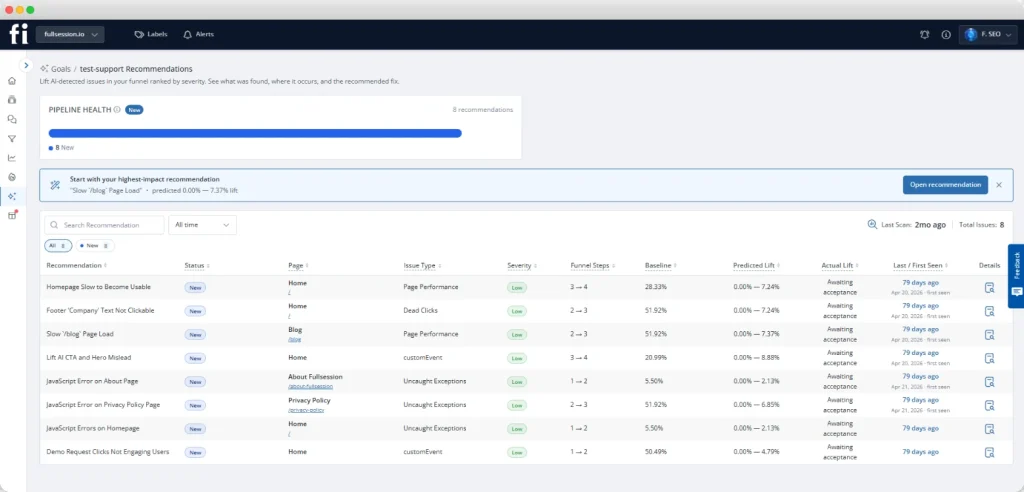Sort by Actual Lift column header
Image resolution: width=1024 pixels, height=492 pixels.
click(x=840, y=265)
